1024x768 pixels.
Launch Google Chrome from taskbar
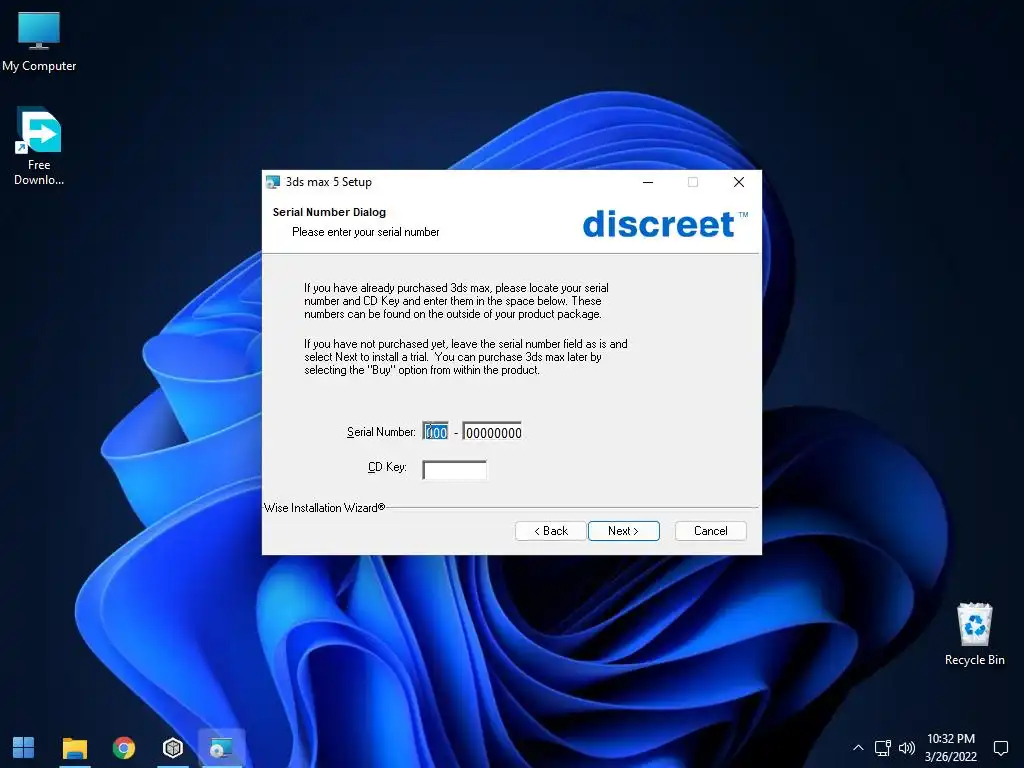pyautogui.click(x=123, y=748)
